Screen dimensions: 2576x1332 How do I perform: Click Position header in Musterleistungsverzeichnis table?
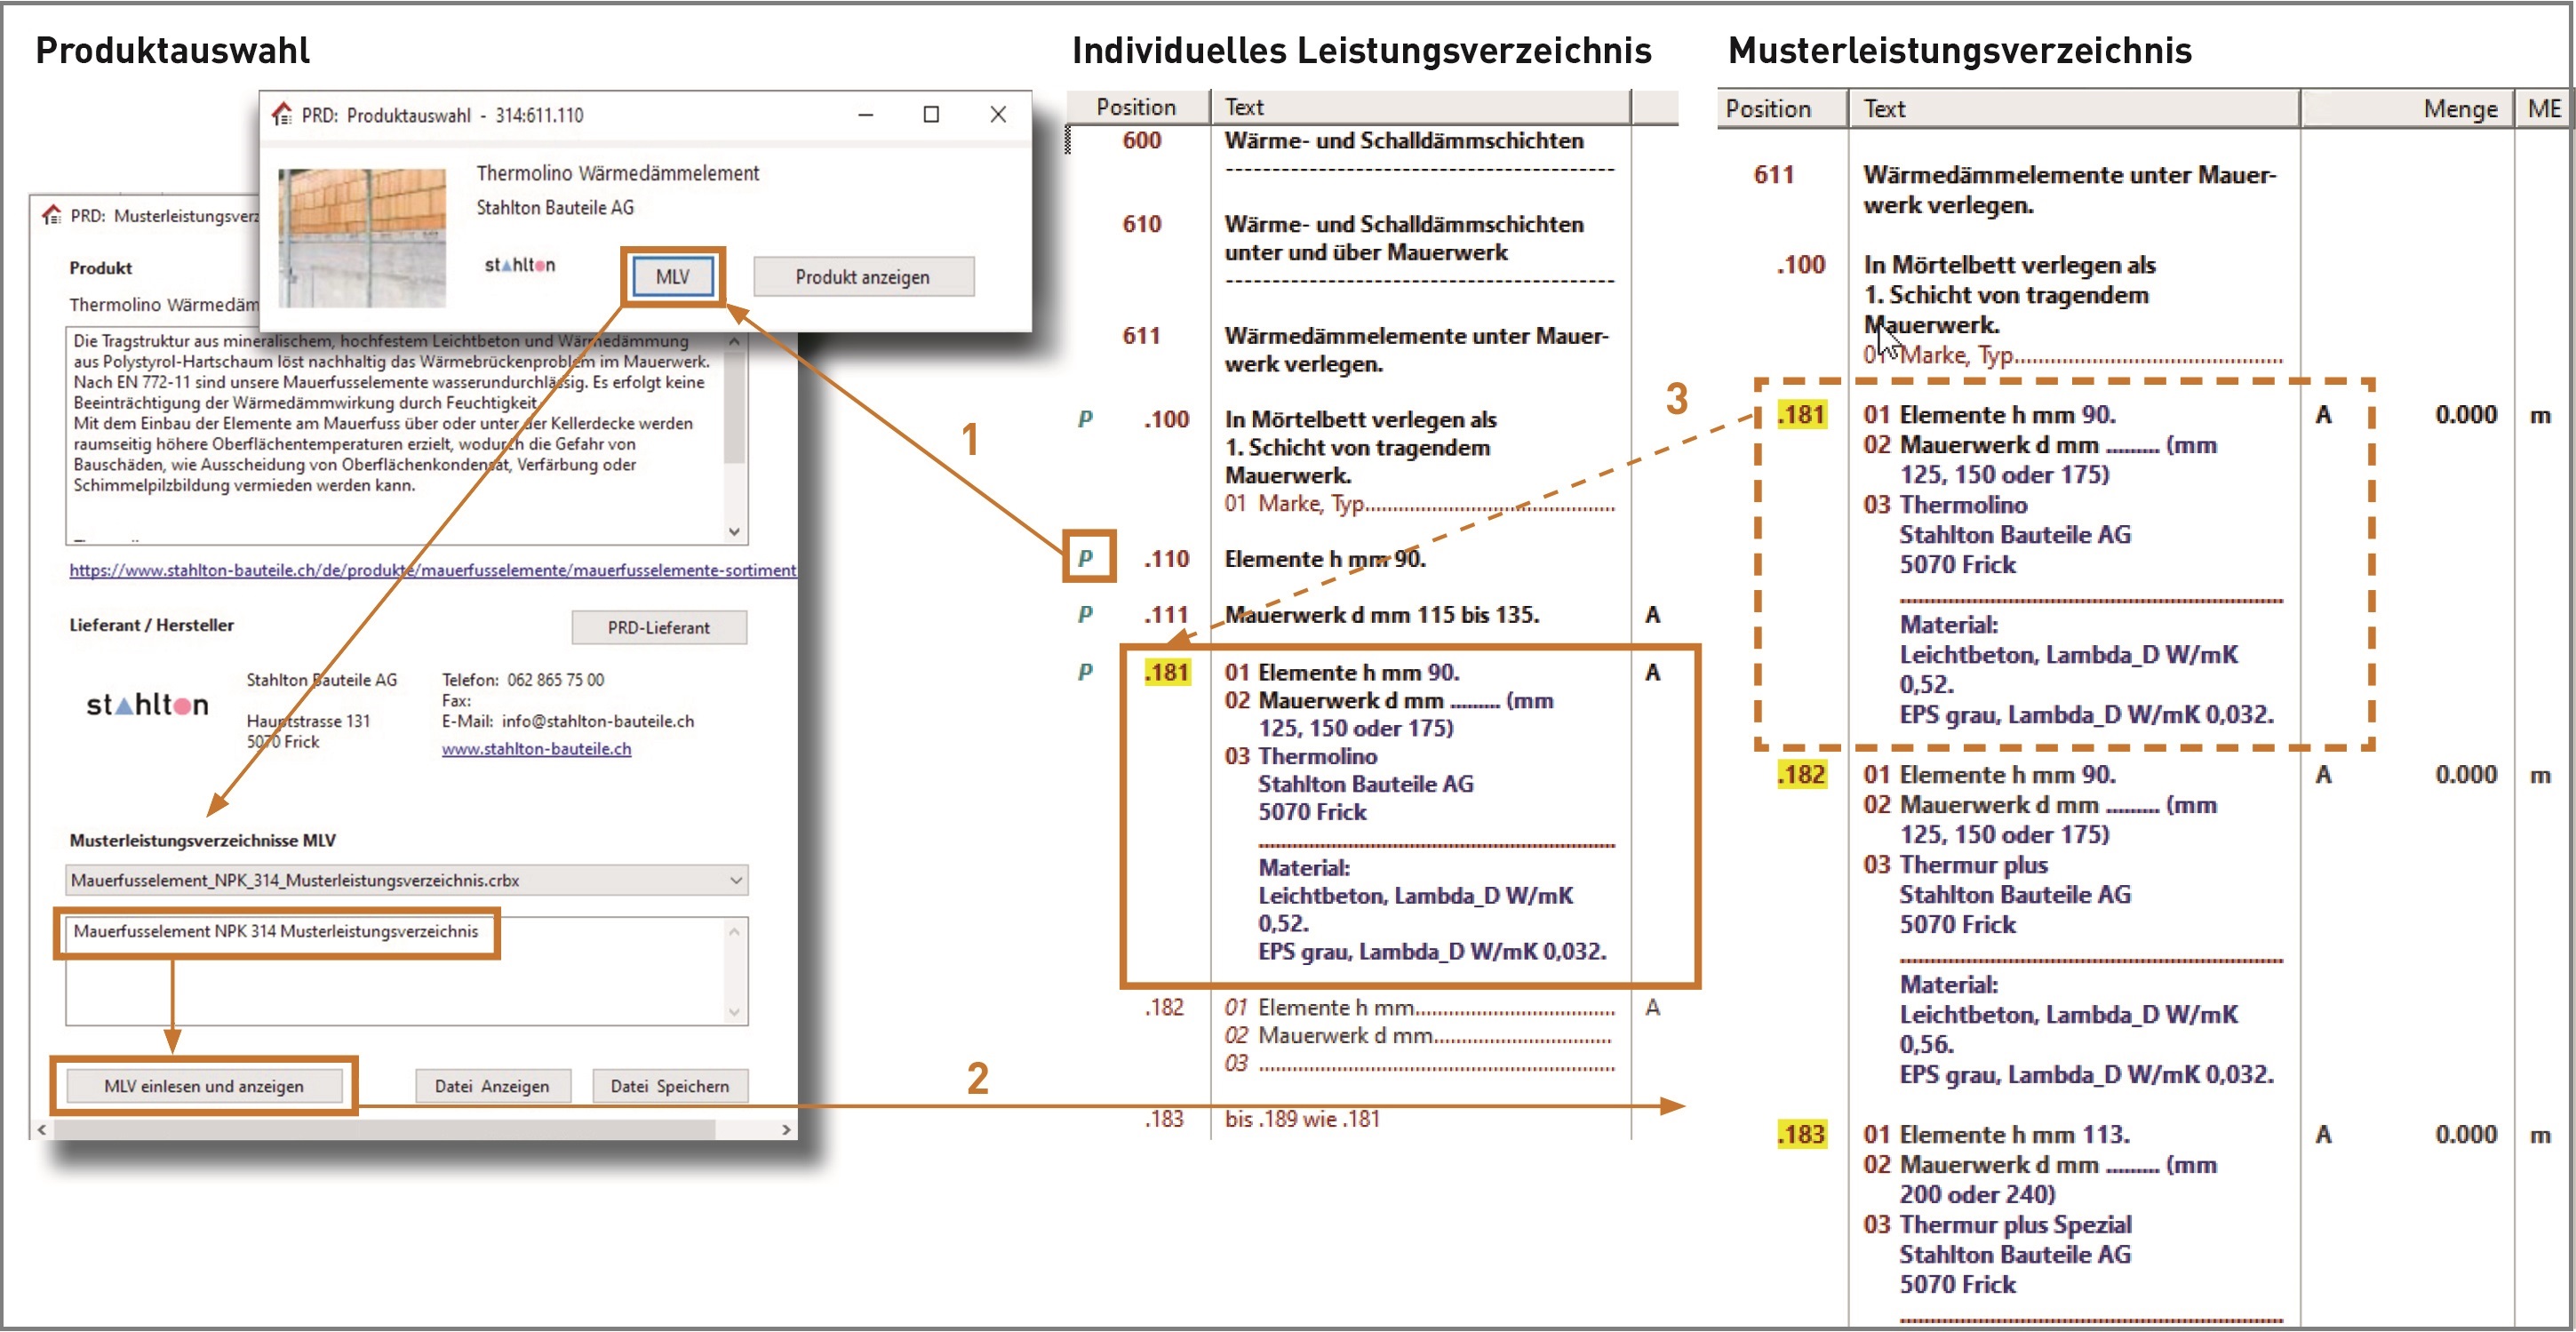1782,108
